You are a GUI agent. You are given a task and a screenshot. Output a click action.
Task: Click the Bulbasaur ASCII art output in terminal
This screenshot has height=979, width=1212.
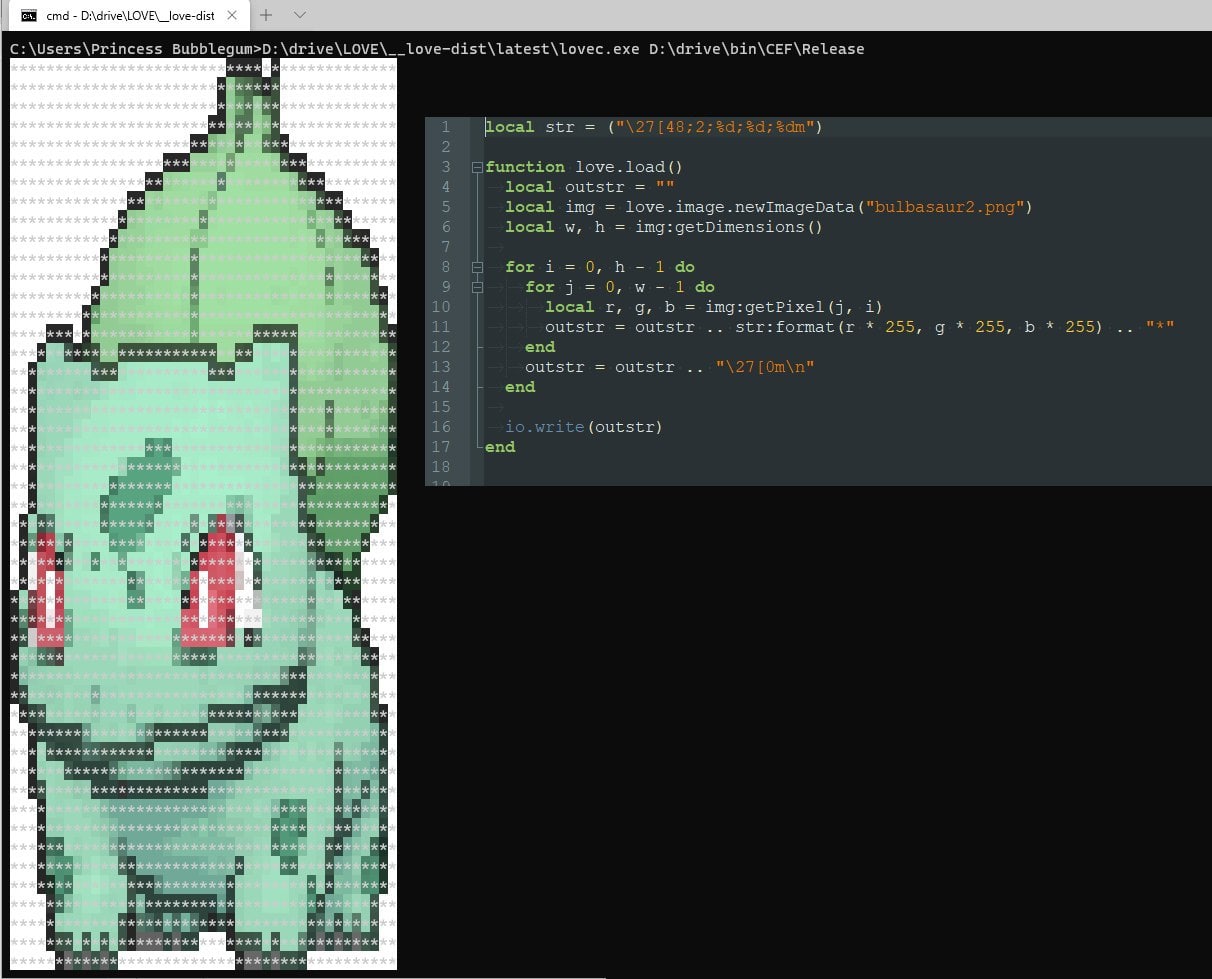pos(203,514)
